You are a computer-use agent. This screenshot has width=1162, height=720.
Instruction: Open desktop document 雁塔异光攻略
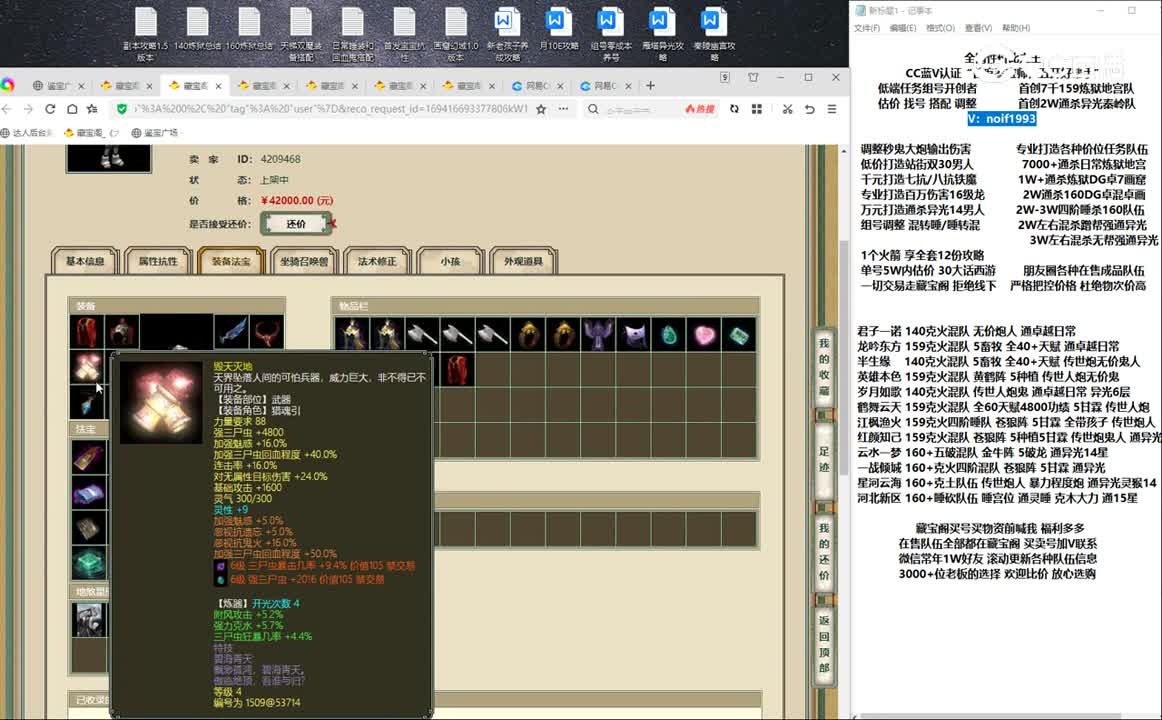(663, 33)
